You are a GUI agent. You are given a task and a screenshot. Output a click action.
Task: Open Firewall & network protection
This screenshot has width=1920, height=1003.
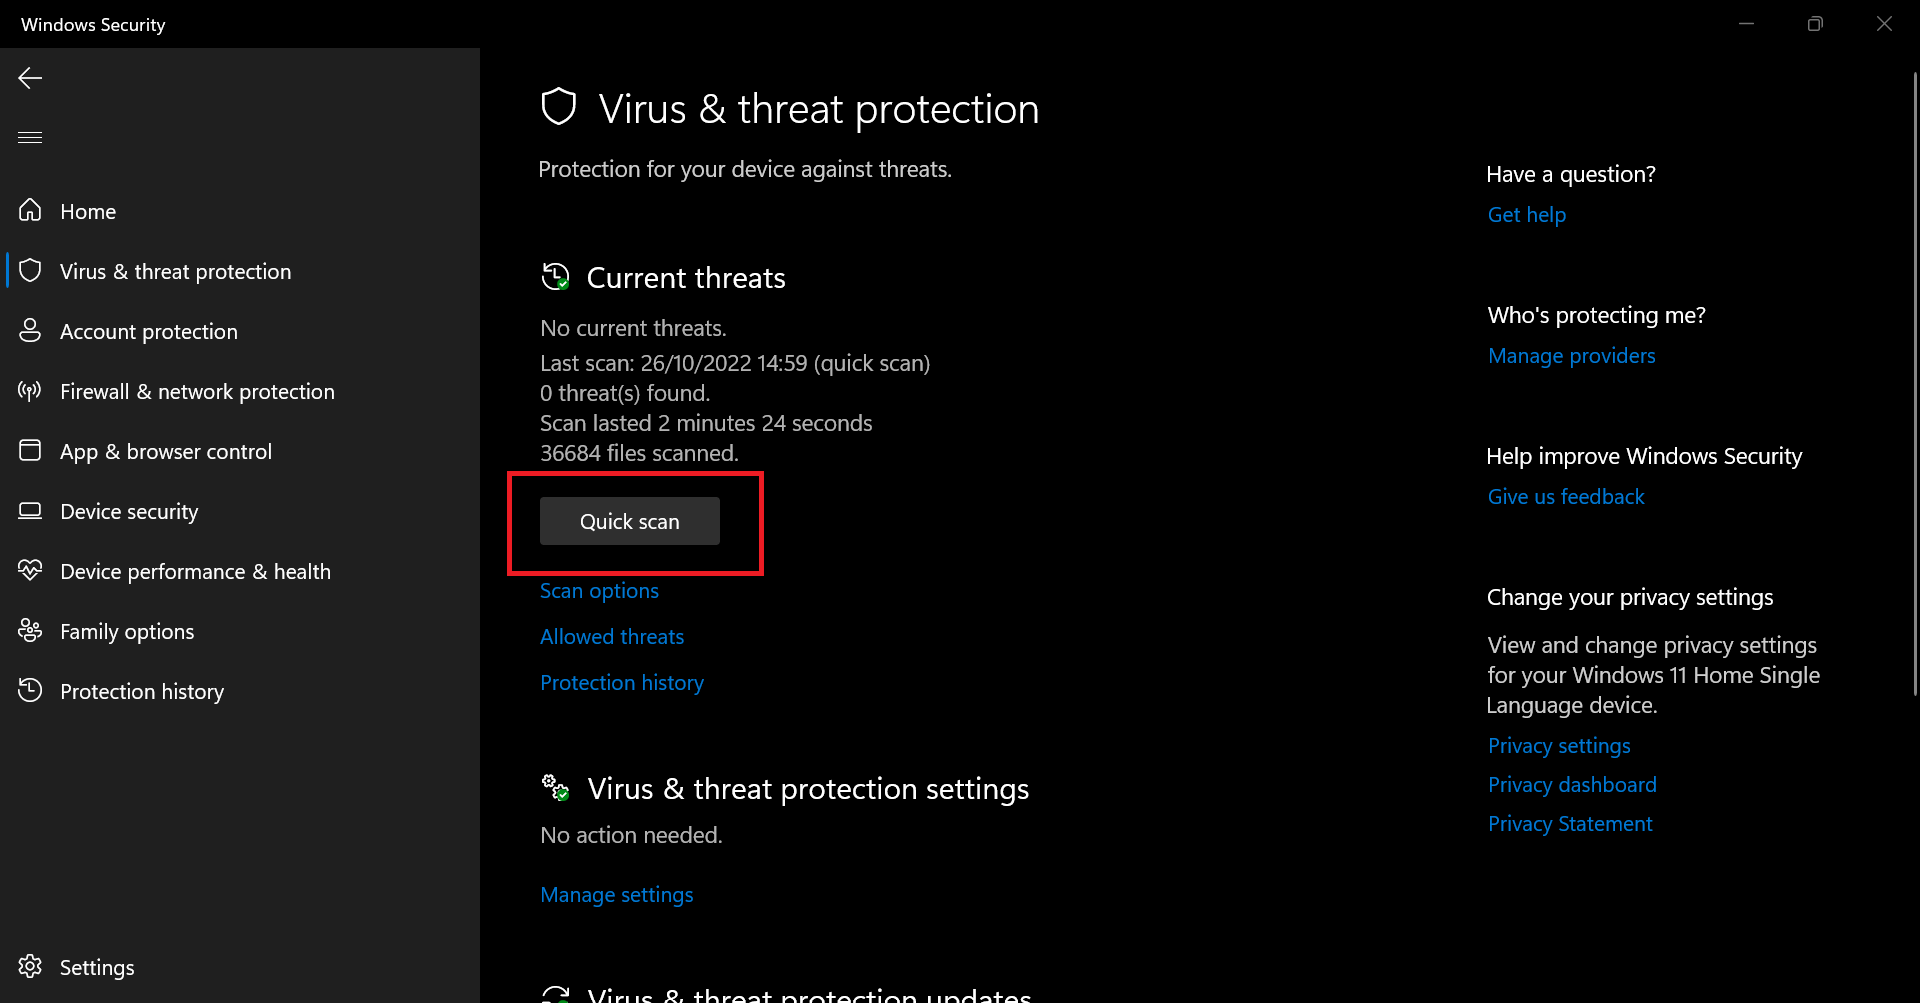coord(197,391)
